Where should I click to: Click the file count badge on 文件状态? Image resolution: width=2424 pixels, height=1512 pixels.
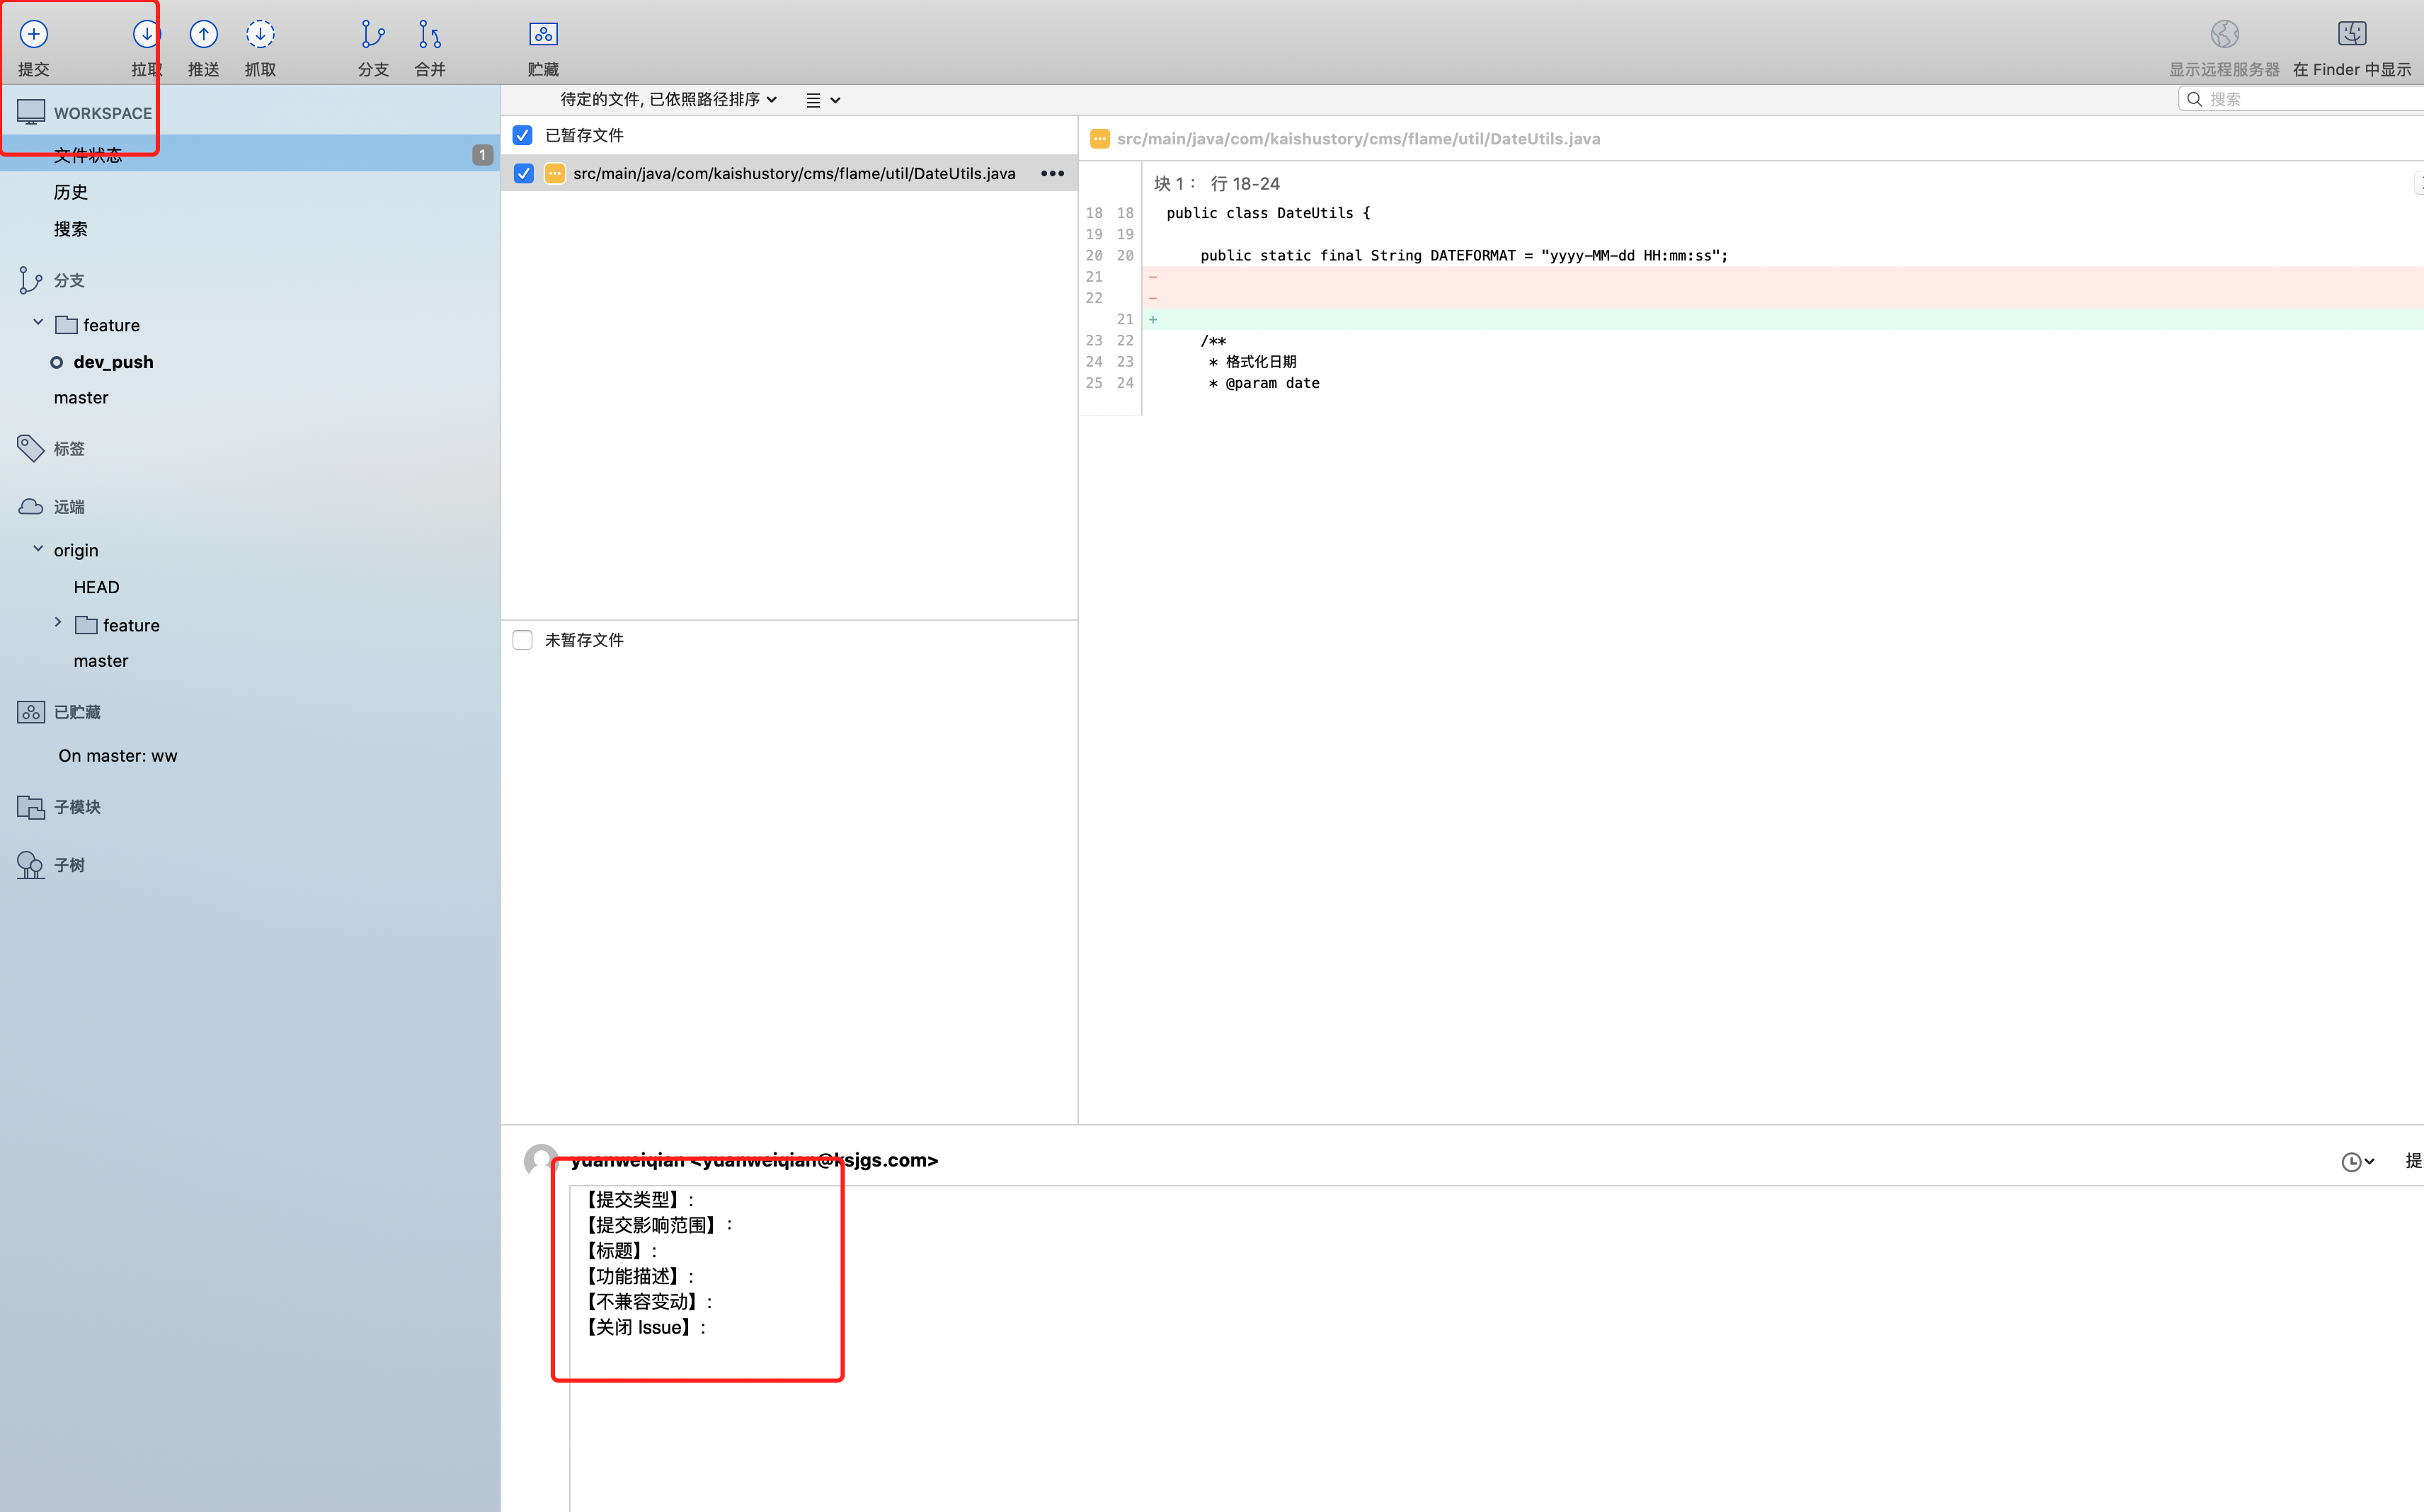click(x=482, y=154)
